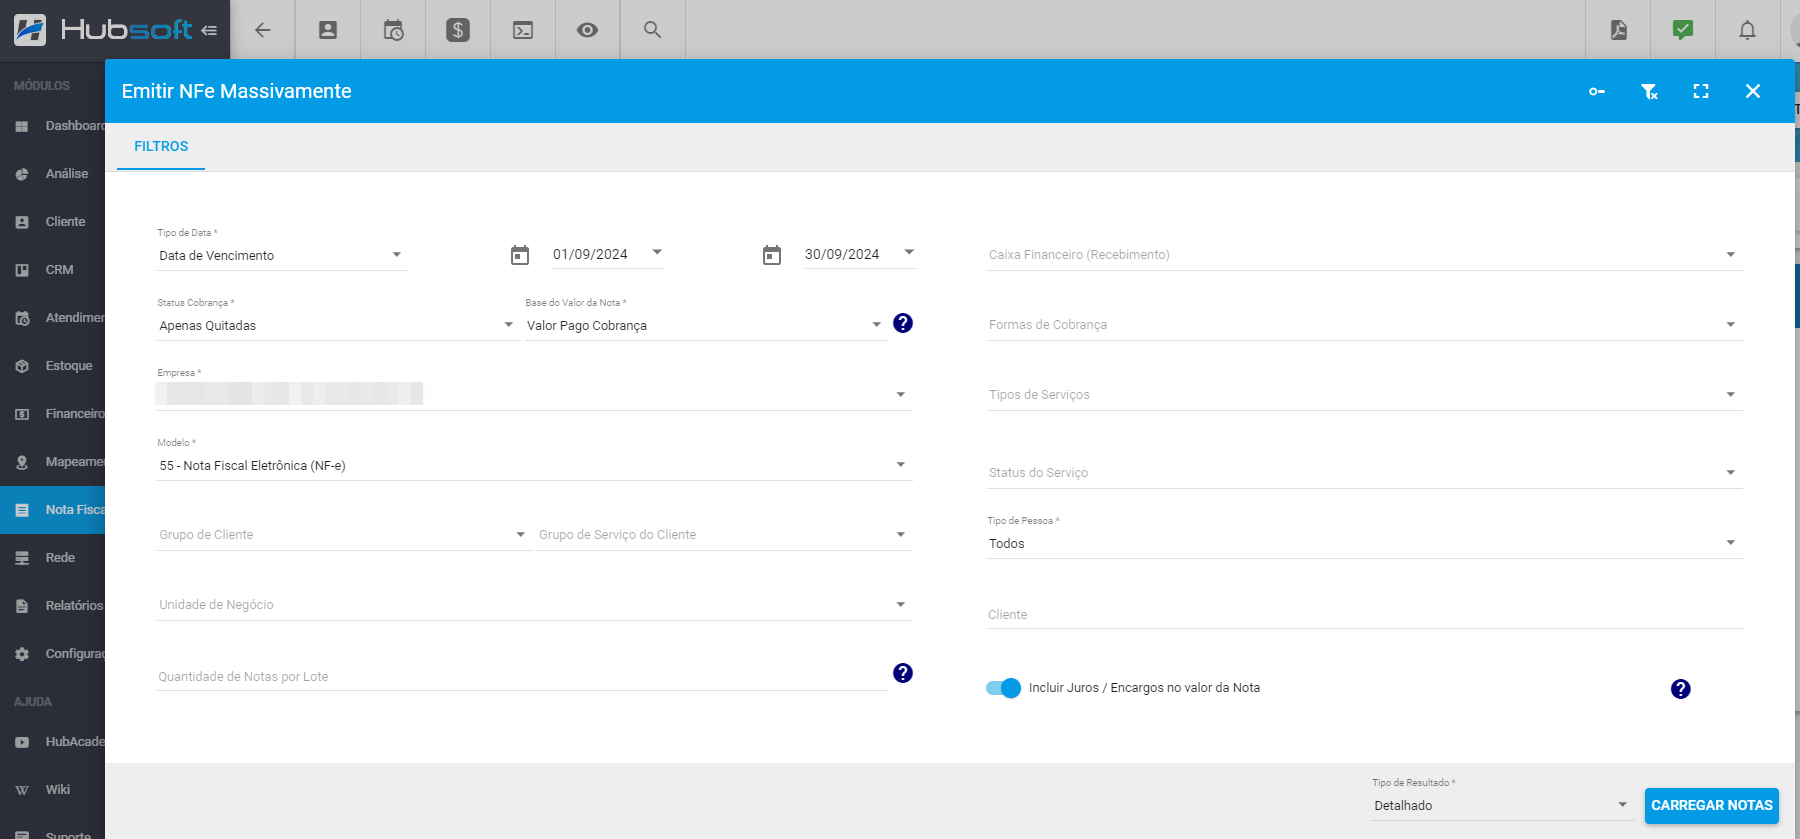1800x839 pixels.
Task: Open Grupo de Cliente dropdown
Action: pos(343,535)
